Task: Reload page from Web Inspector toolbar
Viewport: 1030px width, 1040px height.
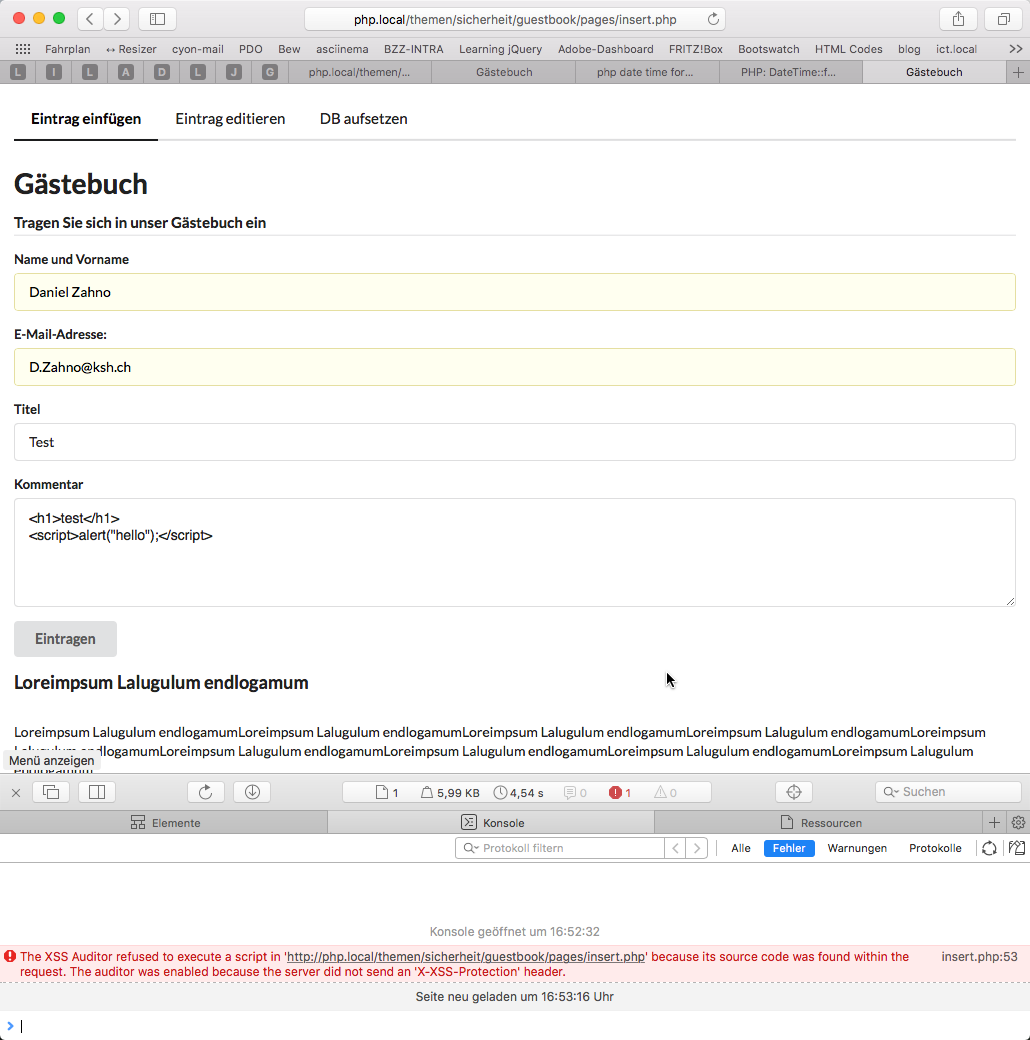Action: [x=206, y=792]
